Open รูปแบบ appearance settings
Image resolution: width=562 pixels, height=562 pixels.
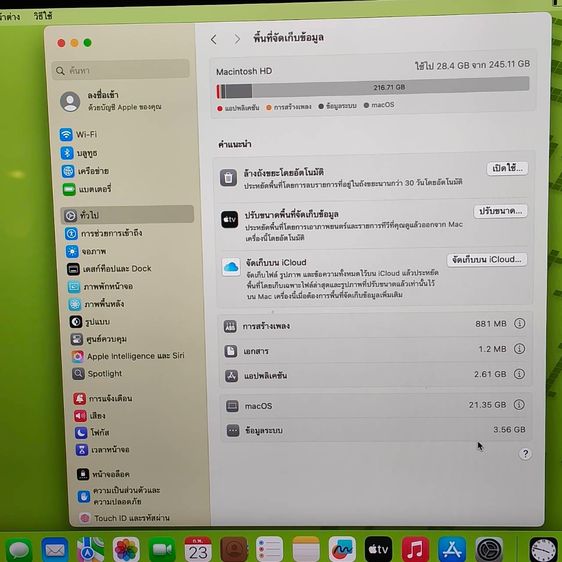pyautogui.click(x=90, y=322)
